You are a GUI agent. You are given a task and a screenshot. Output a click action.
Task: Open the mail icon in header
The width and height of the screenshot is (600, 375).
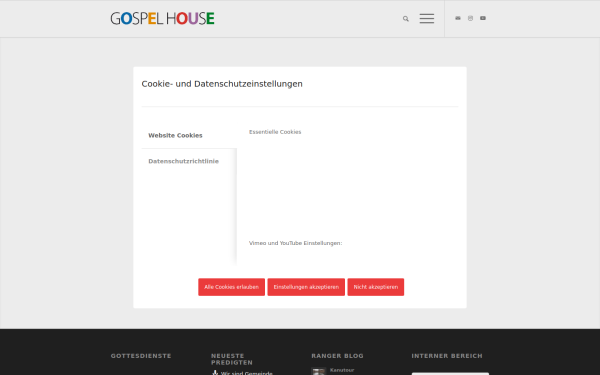458,18
